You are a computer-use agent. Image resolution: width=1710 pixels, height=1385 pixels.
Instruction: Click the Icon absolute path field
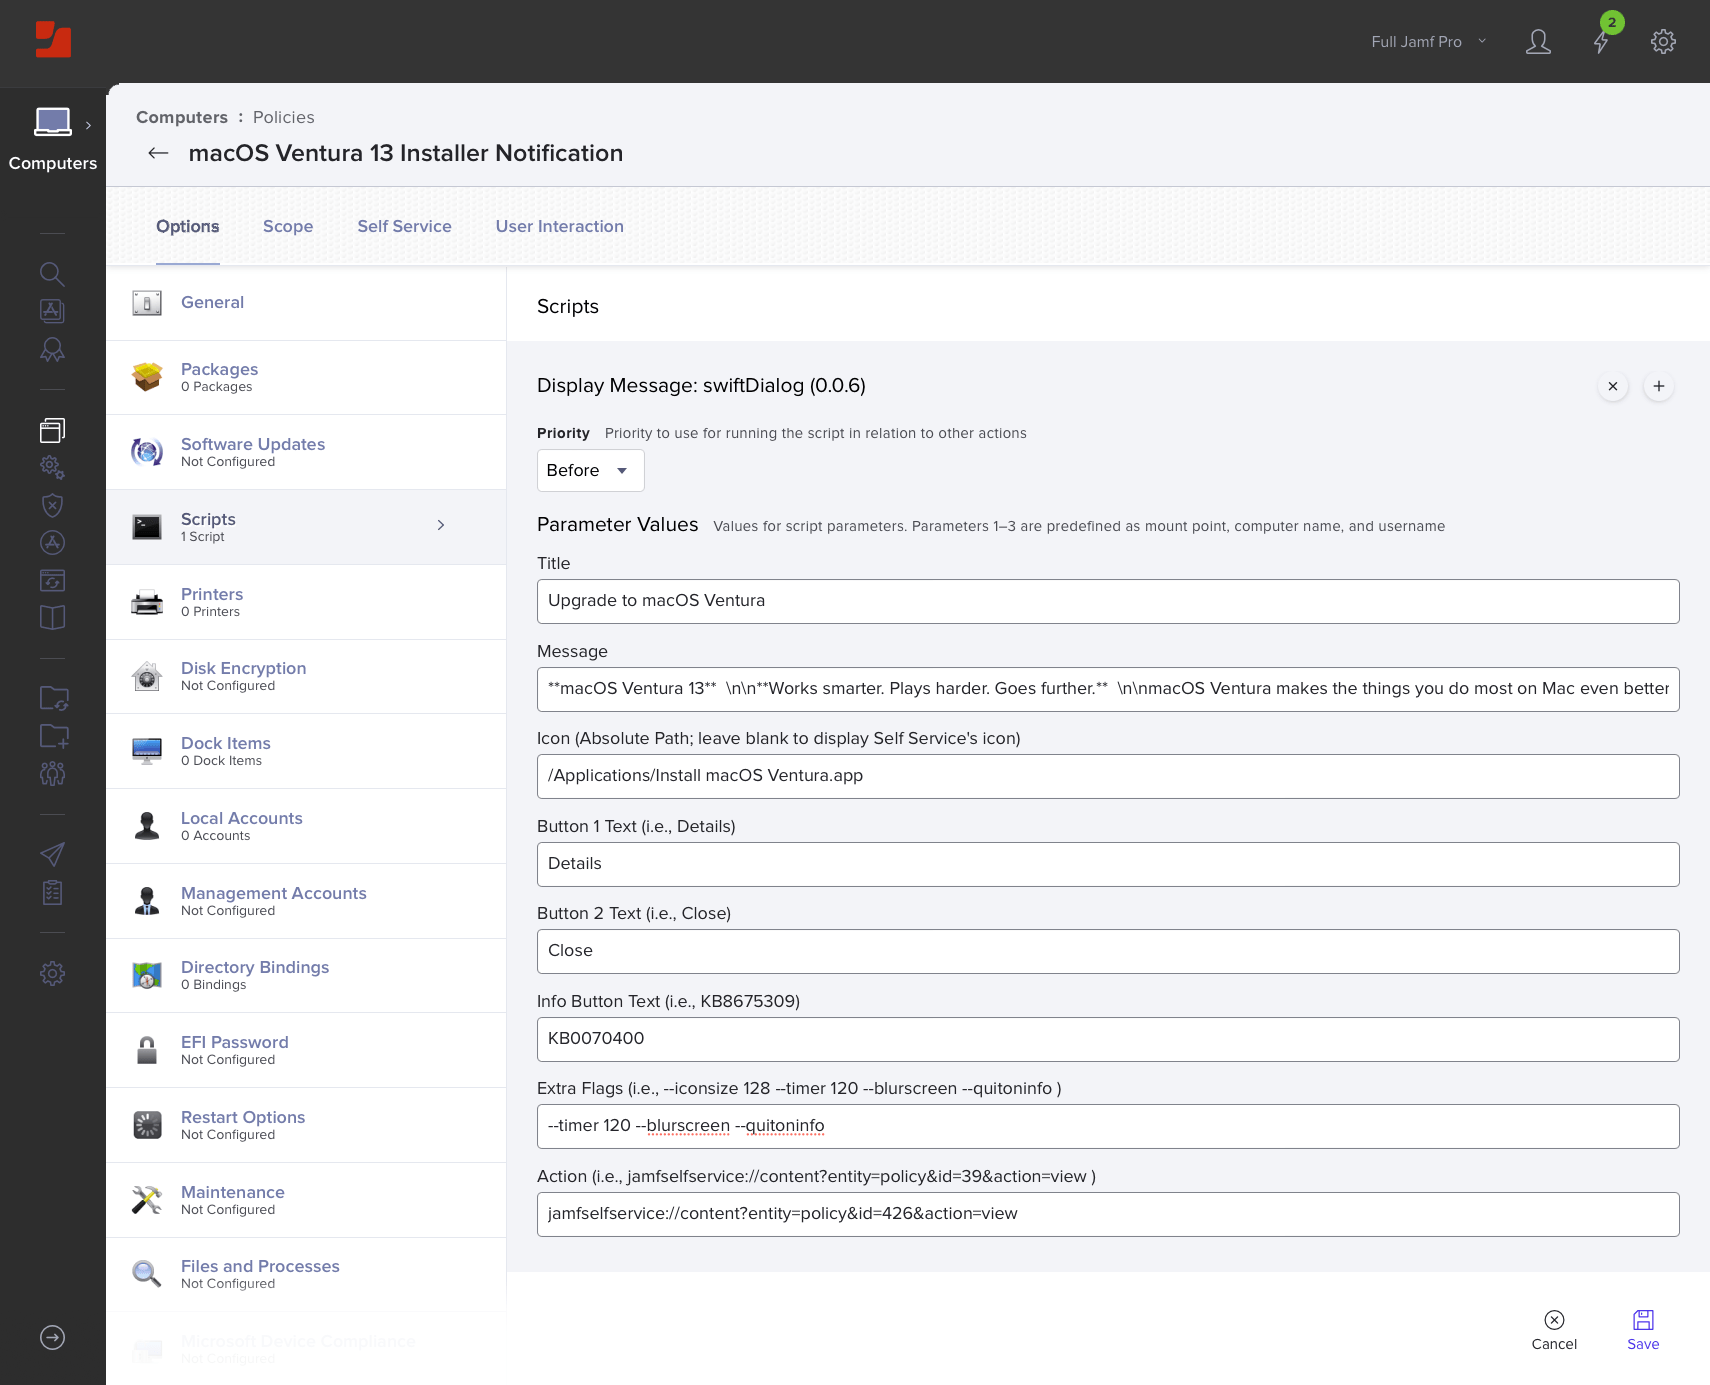coord(1108,776)
